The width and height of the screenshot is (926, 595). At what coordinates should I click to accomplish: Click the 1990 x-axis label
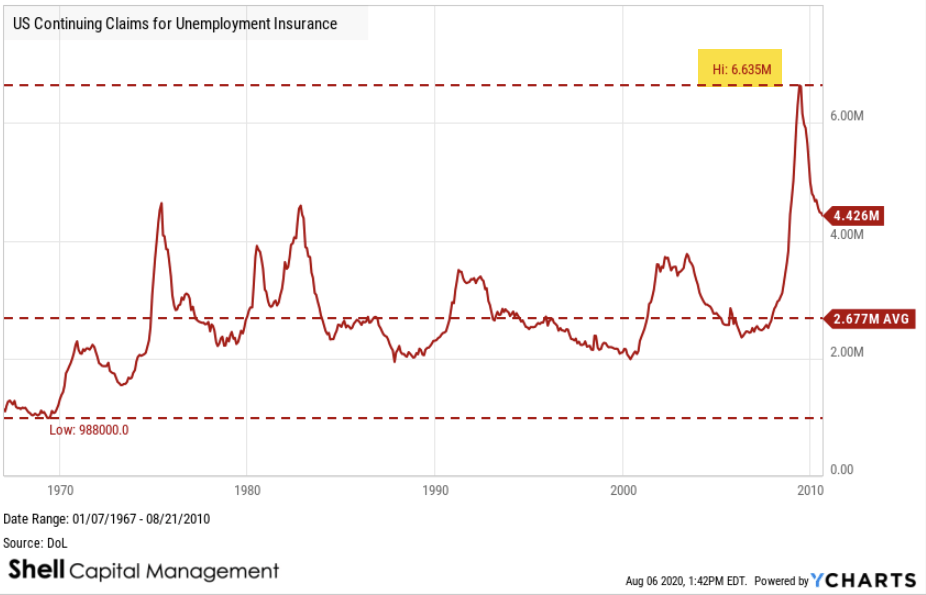435,491
